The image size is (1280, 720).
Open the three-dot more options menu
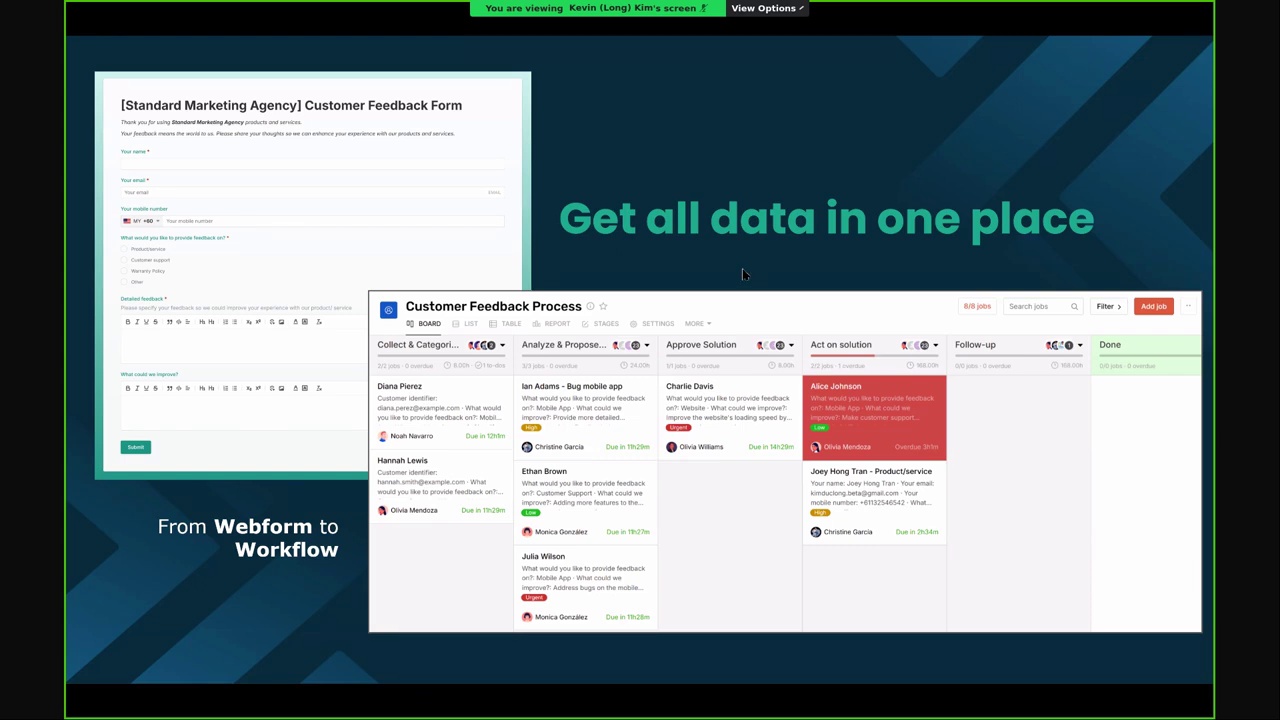(1188, 307)
